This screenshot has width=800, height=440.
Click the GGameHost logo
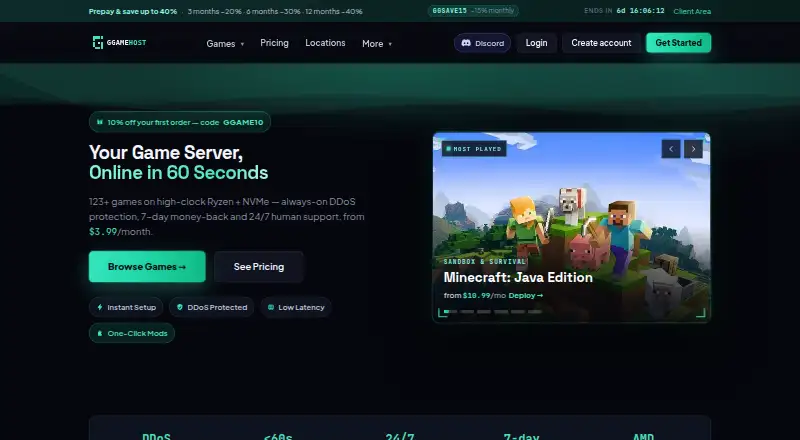tap(119, 43)
